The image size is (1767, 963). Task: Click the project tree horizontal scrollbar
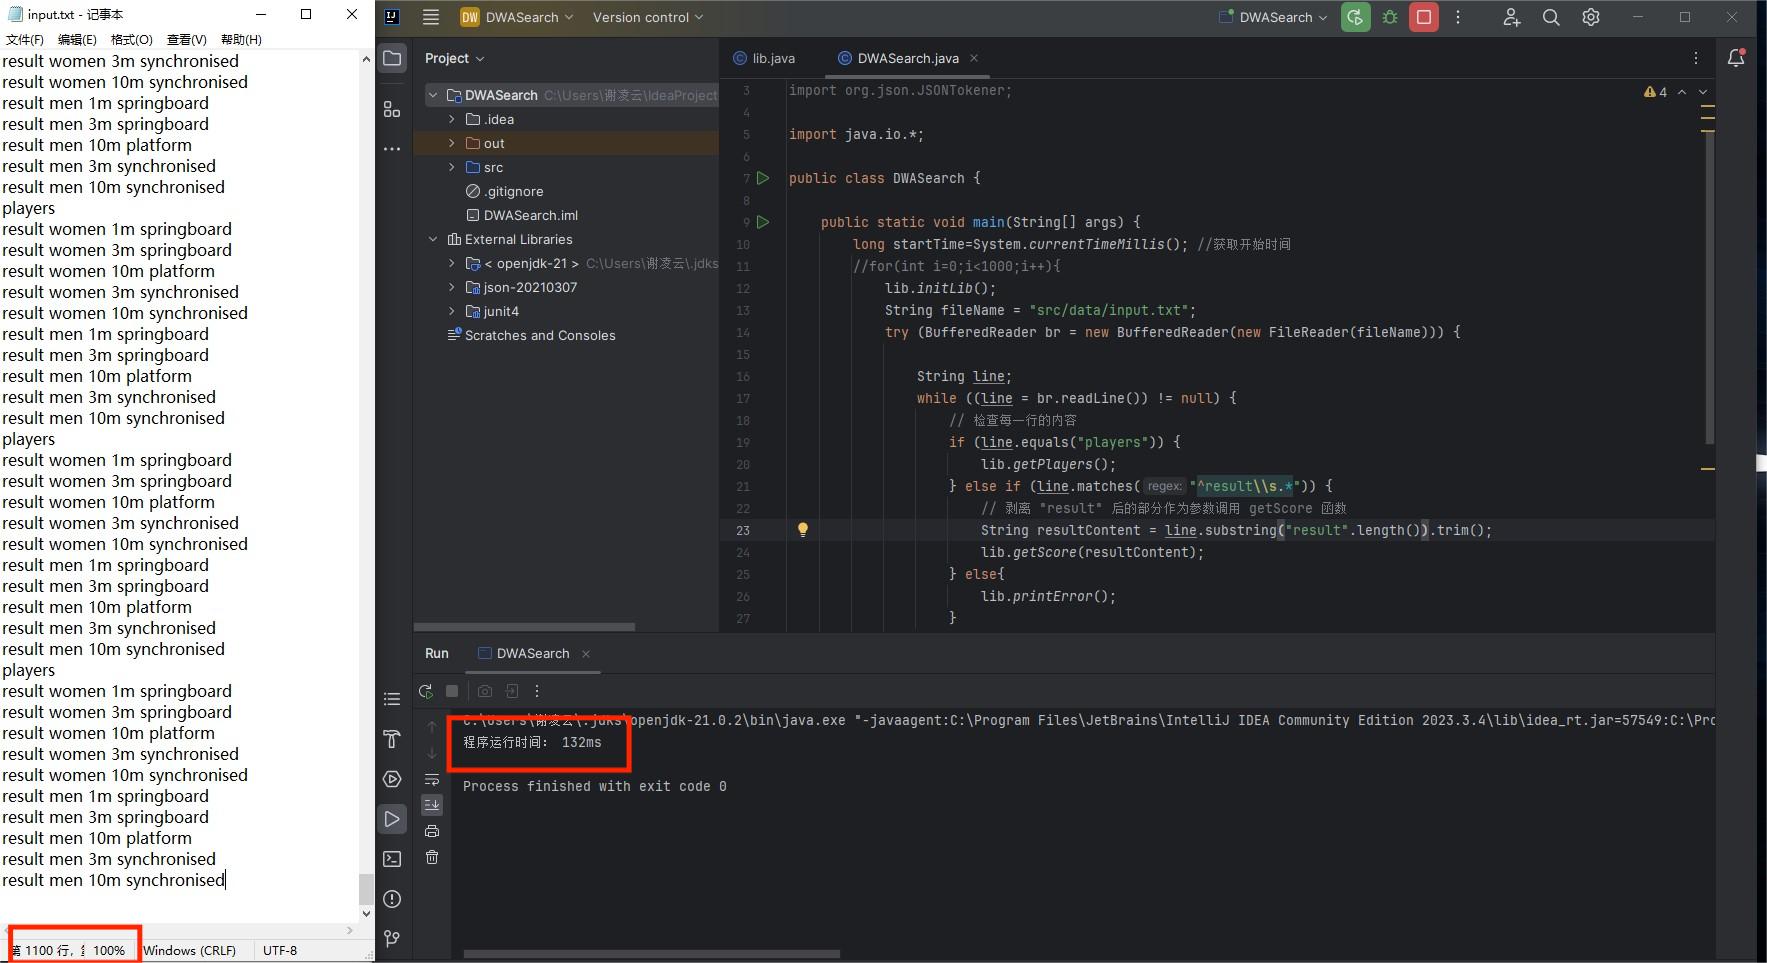[524, 627]
